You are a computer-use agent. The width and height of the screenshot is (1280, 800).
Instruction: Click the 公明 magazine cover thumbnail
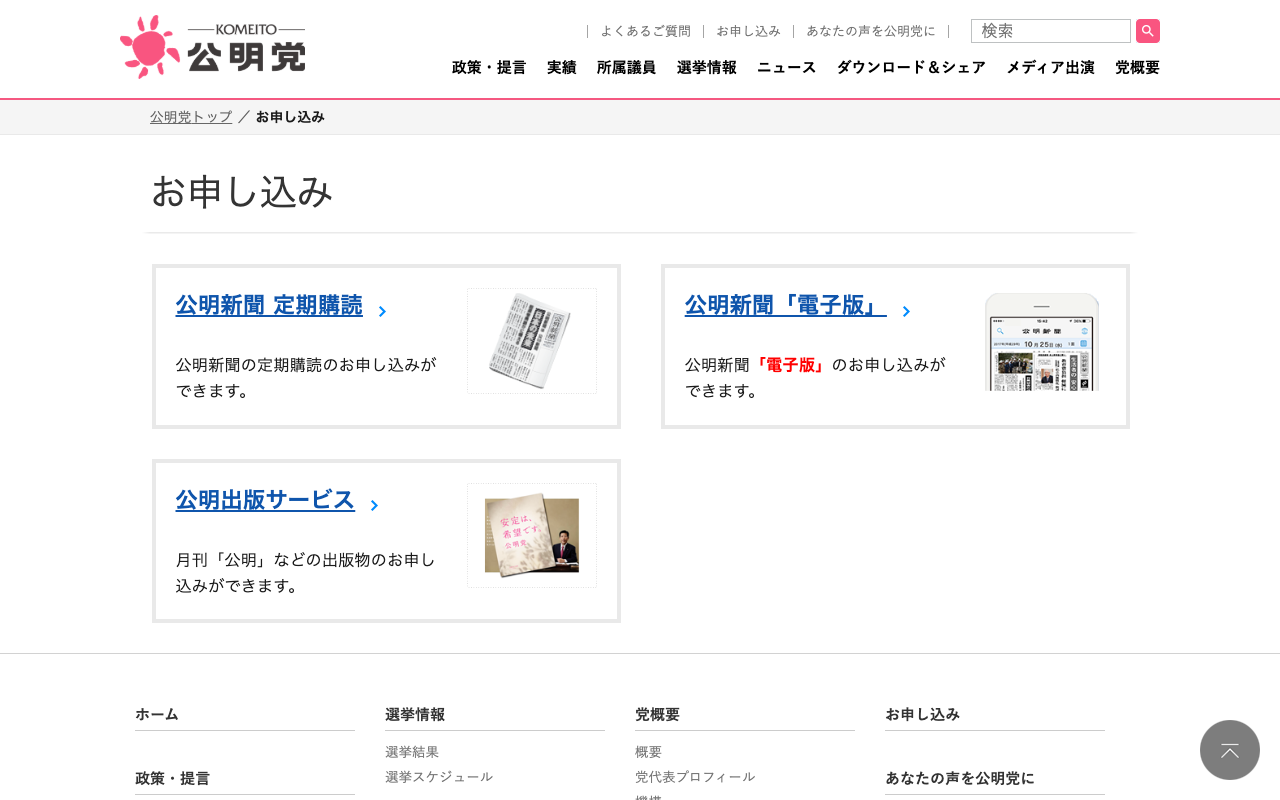532,535
